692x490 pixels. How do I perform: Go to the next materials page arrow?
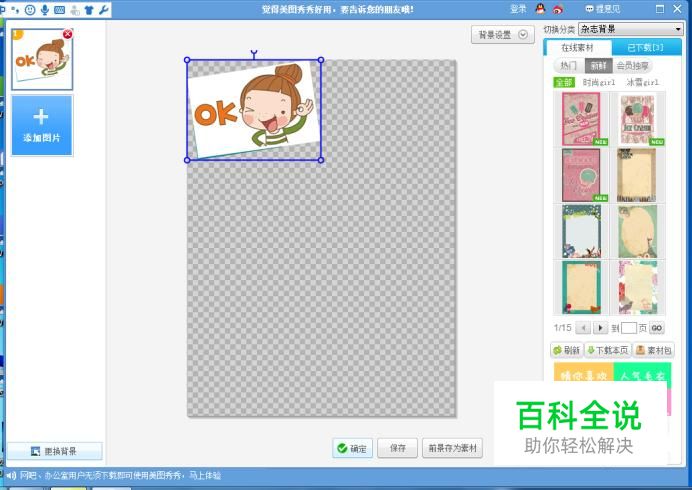pyautogui.click(x=600, y=328)
